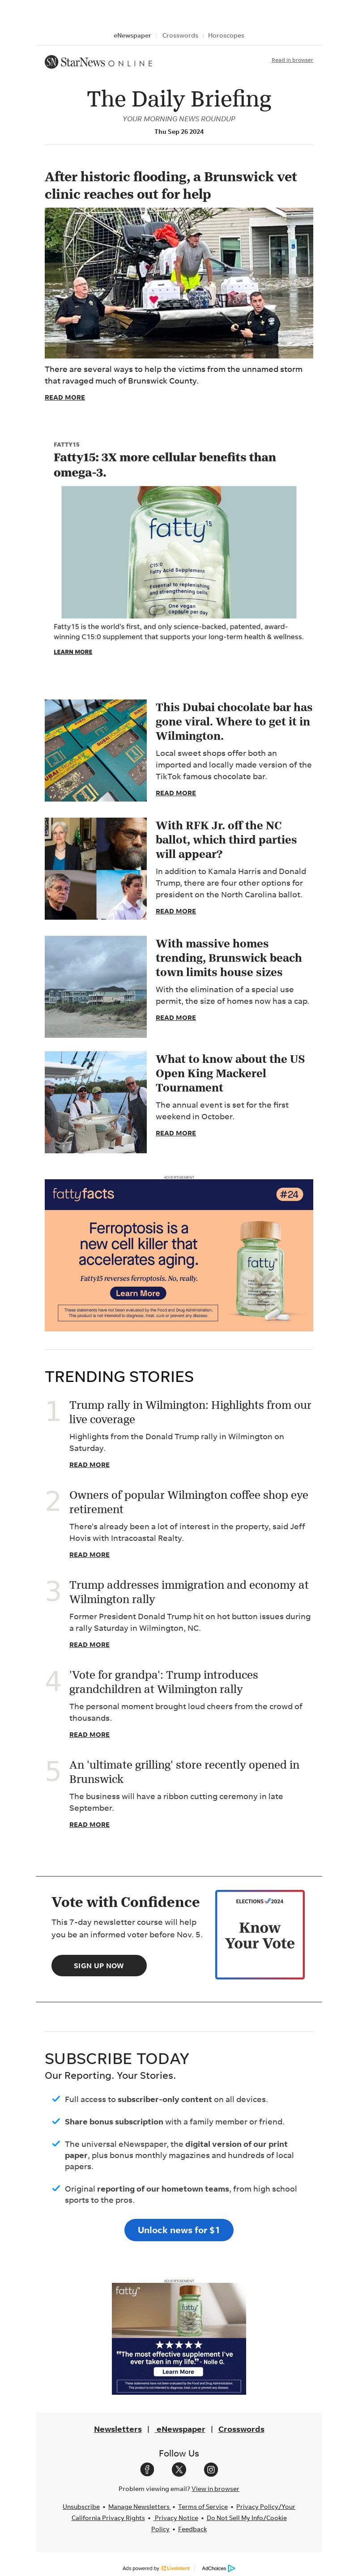Open the X (Twitter) social icon
Viewport: 358px width, 2576px height.
point(179,2469)
